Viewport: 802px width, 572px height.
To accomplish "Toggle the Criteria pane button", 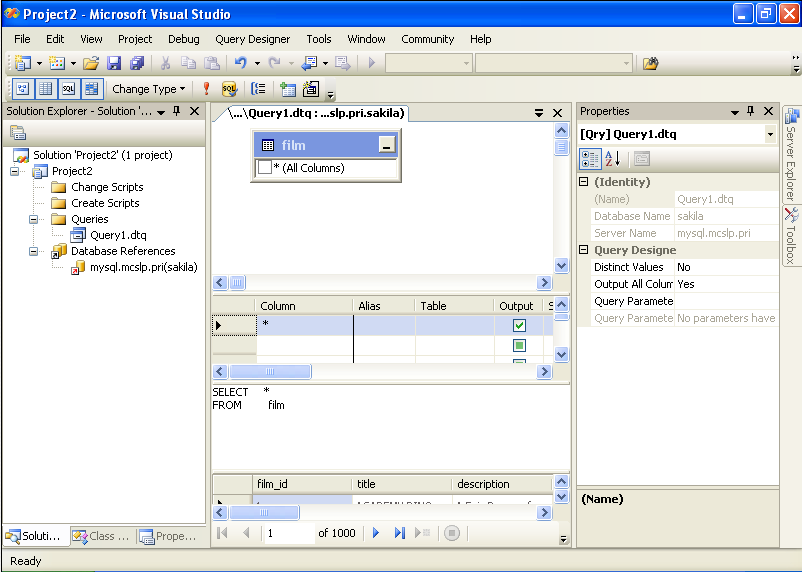I will pyautogui.click(x=45, y=89).
